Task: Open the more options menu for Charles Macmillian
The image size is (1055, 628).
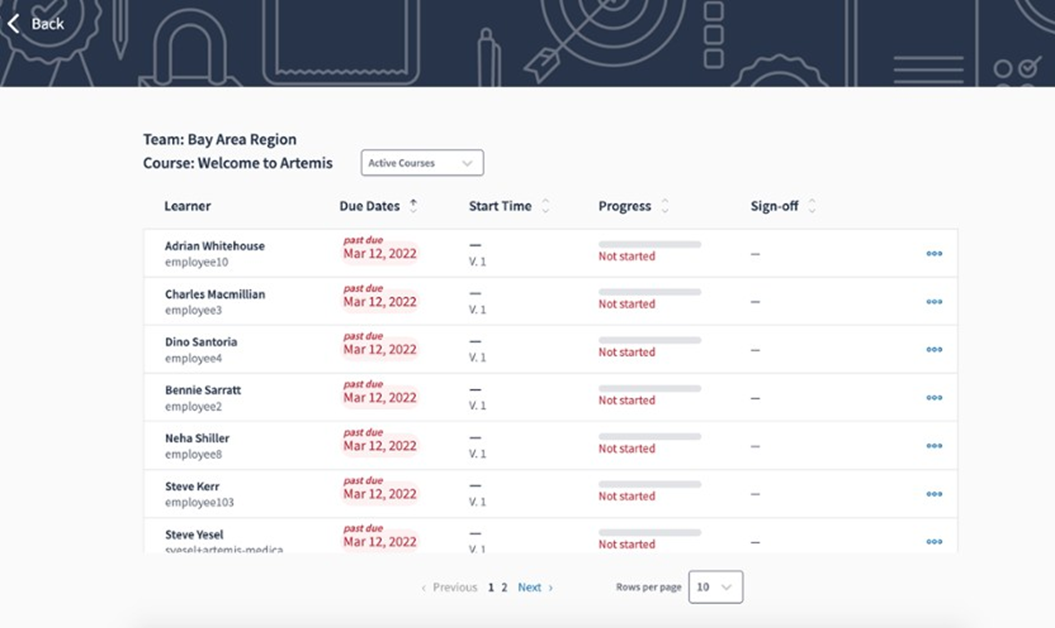Action: pos(933,302)
